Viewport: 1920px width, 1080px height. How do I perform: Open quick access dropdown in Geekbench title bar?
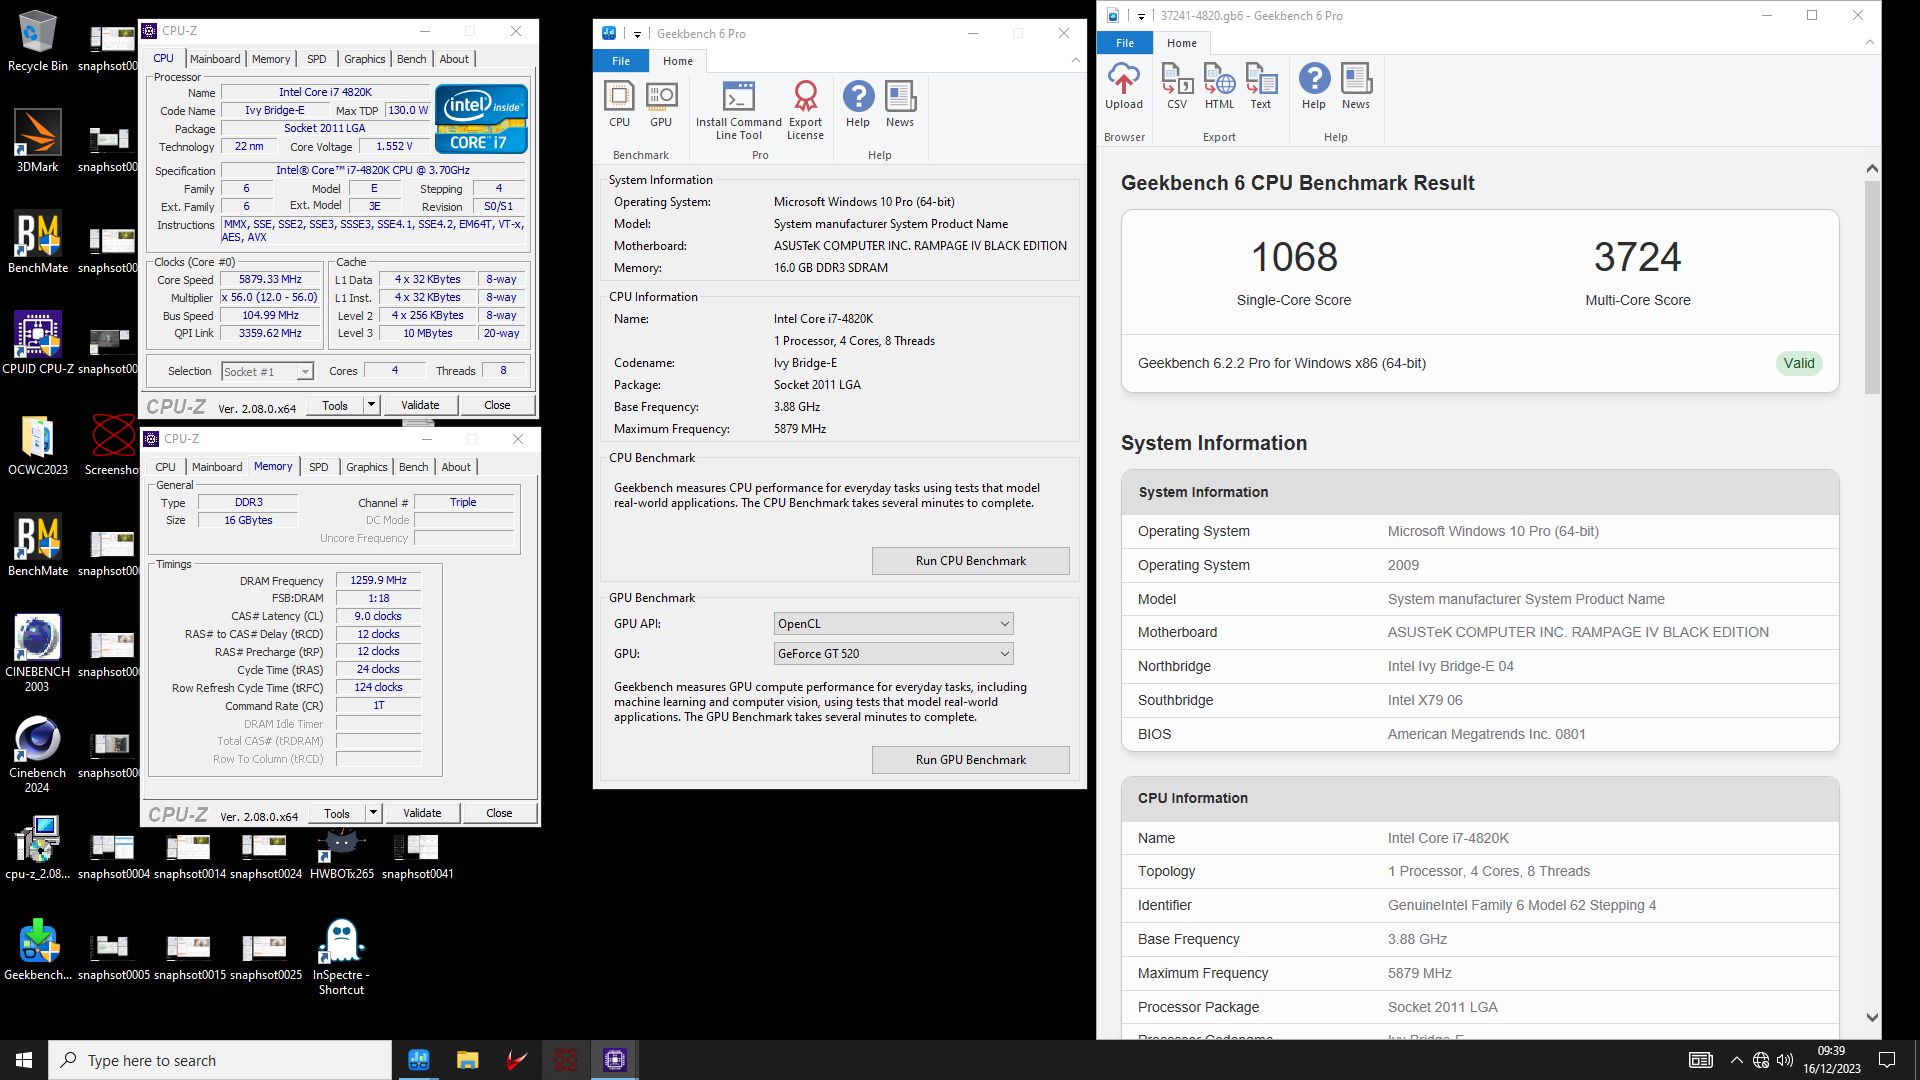point(637,34)
